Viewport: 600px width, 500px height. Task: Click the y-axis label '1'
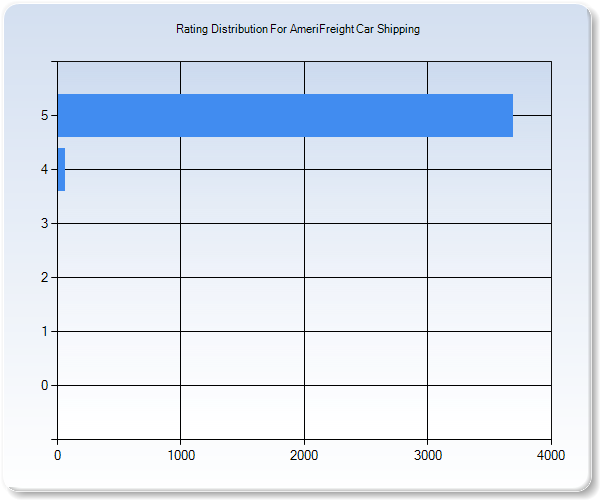coord(45,331)
